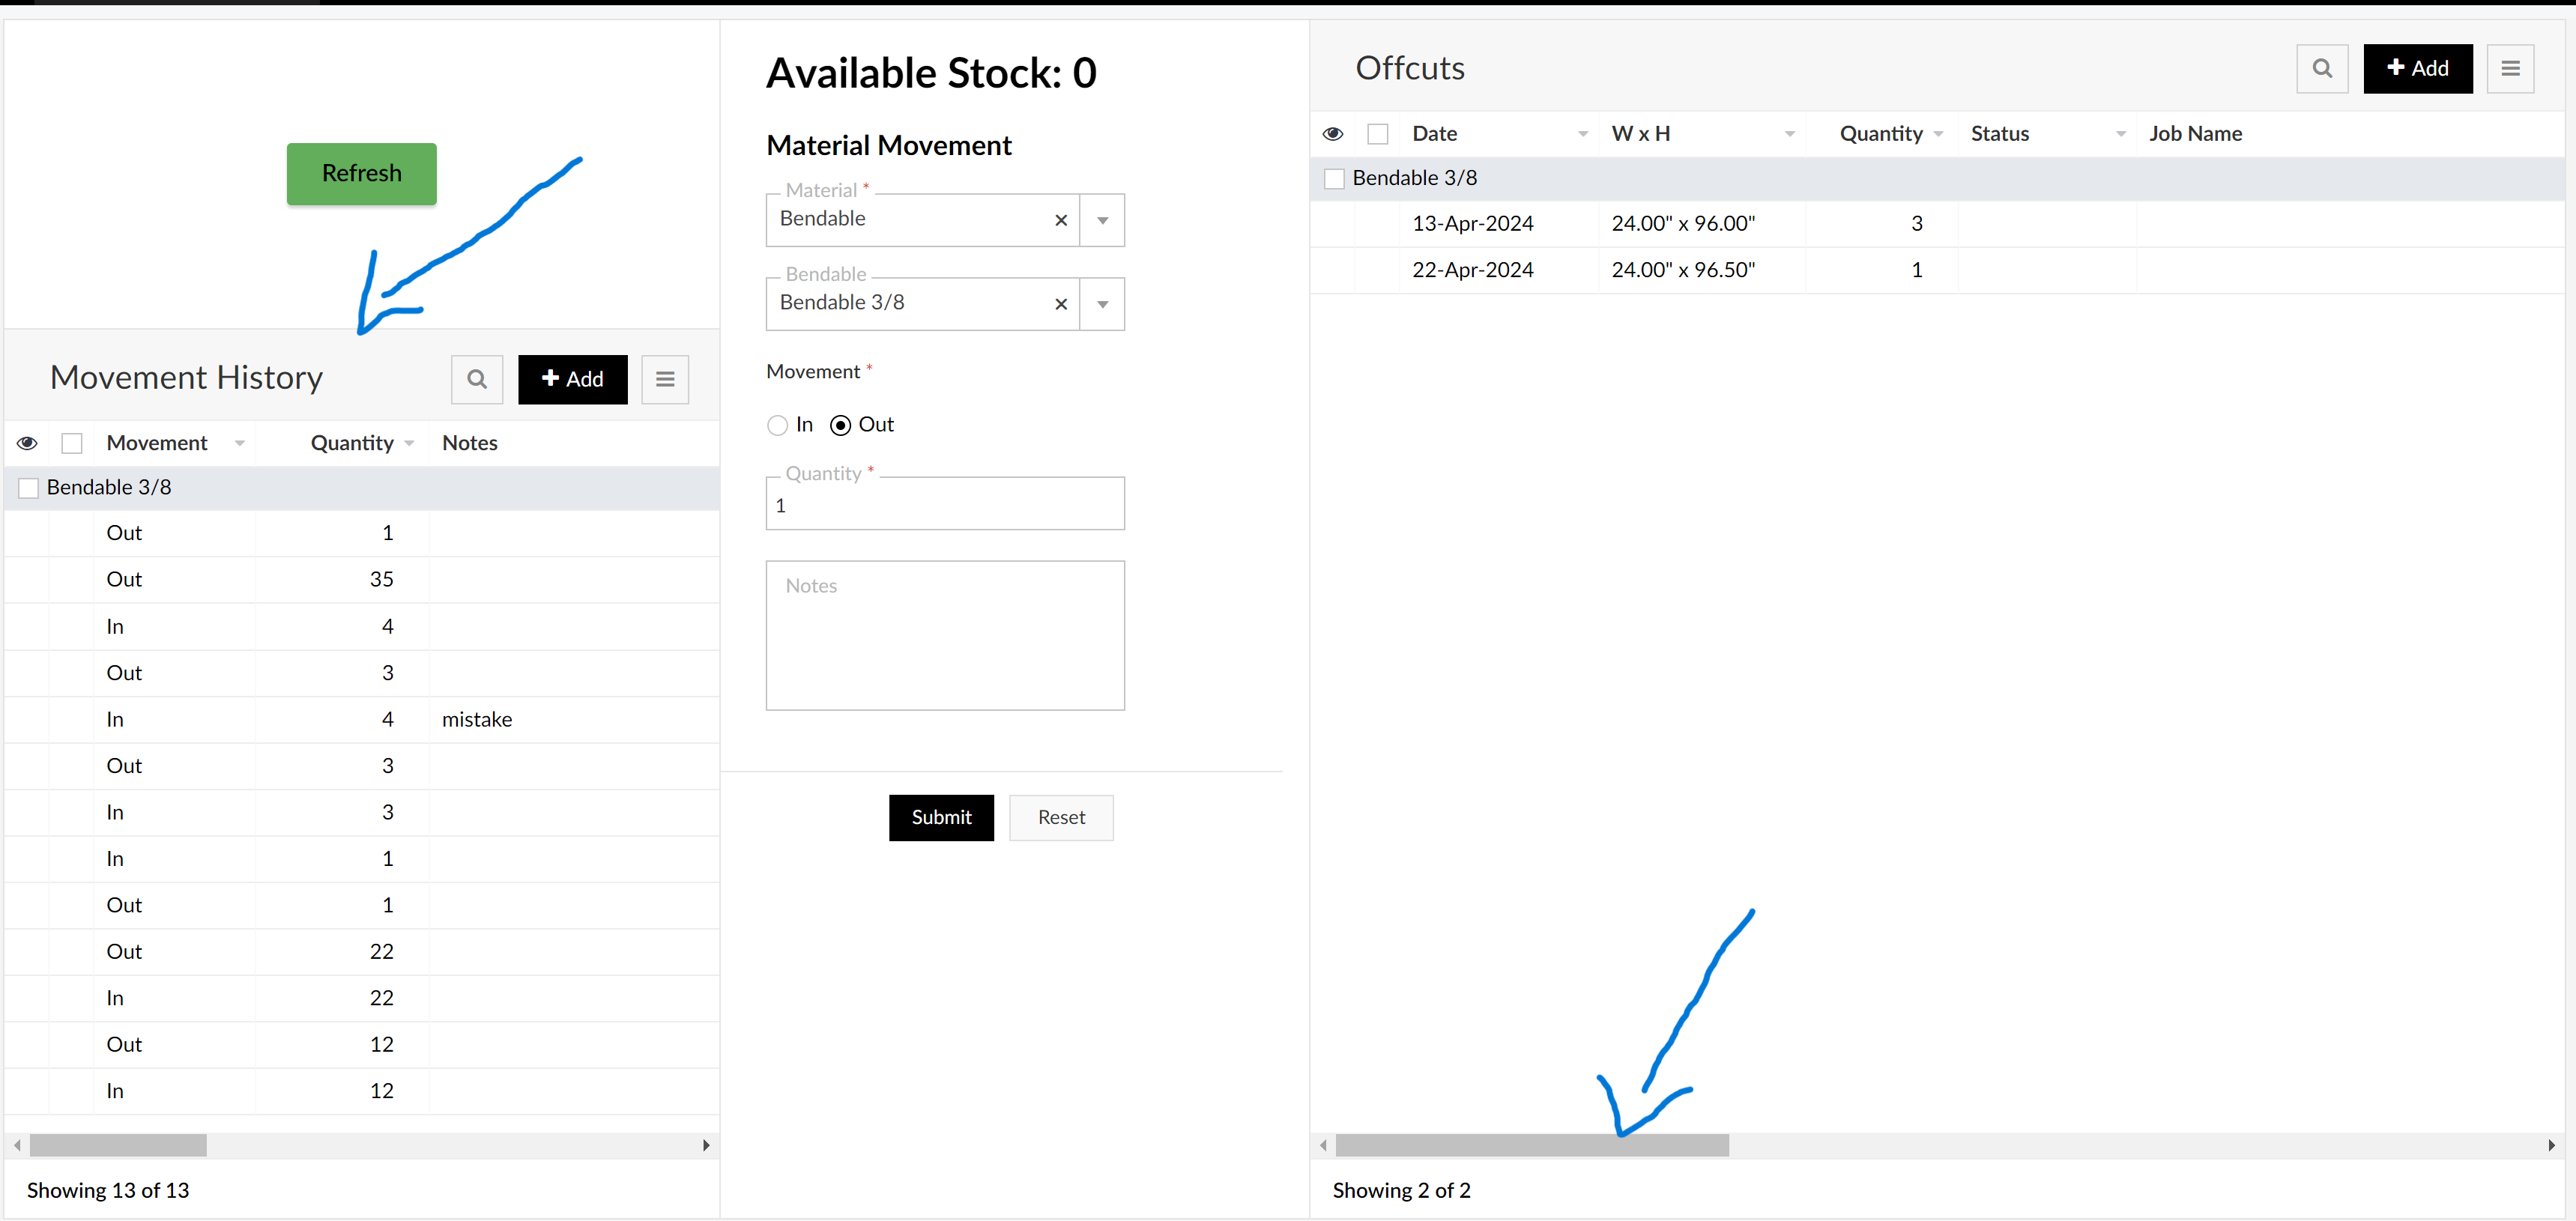Open search in Movement History panel
This screenshot has width=2576, height=1221.
click(476, 379)
